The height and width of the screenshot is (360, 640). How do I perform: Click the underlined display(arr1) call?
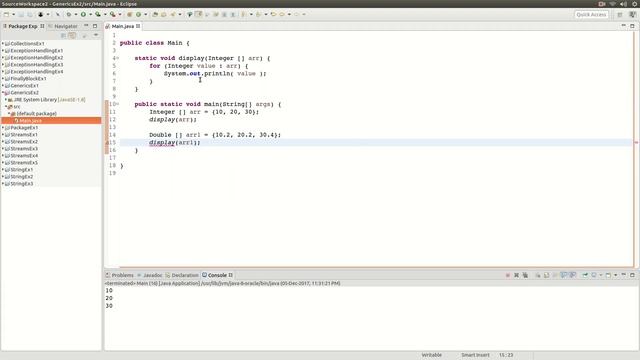point(174,142)
